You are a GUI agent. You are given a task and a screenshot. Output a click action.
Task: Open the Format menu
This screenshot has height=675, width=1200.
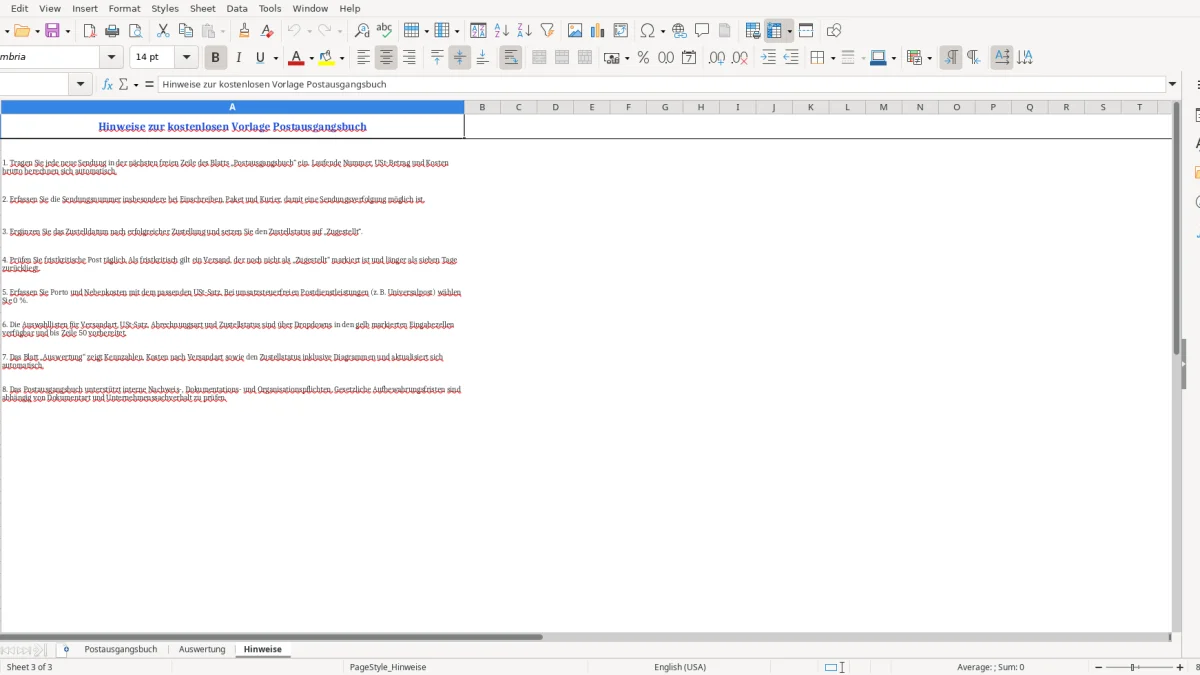125,8
